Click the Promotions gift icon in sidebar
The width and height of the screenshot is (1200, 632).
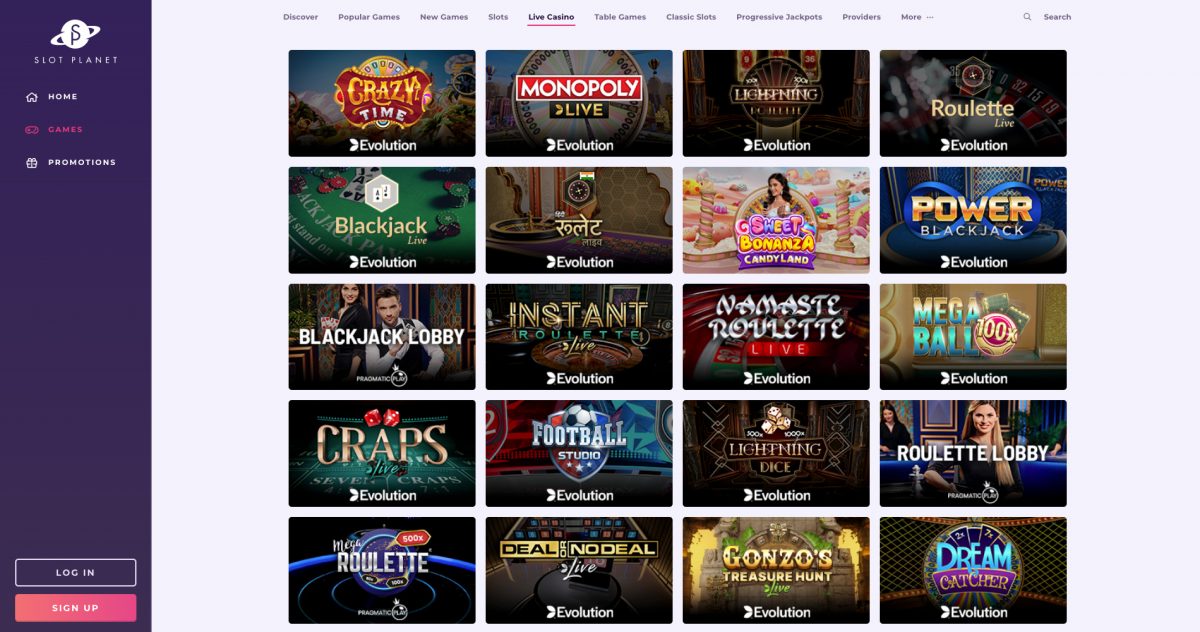[x=32, y=162]
